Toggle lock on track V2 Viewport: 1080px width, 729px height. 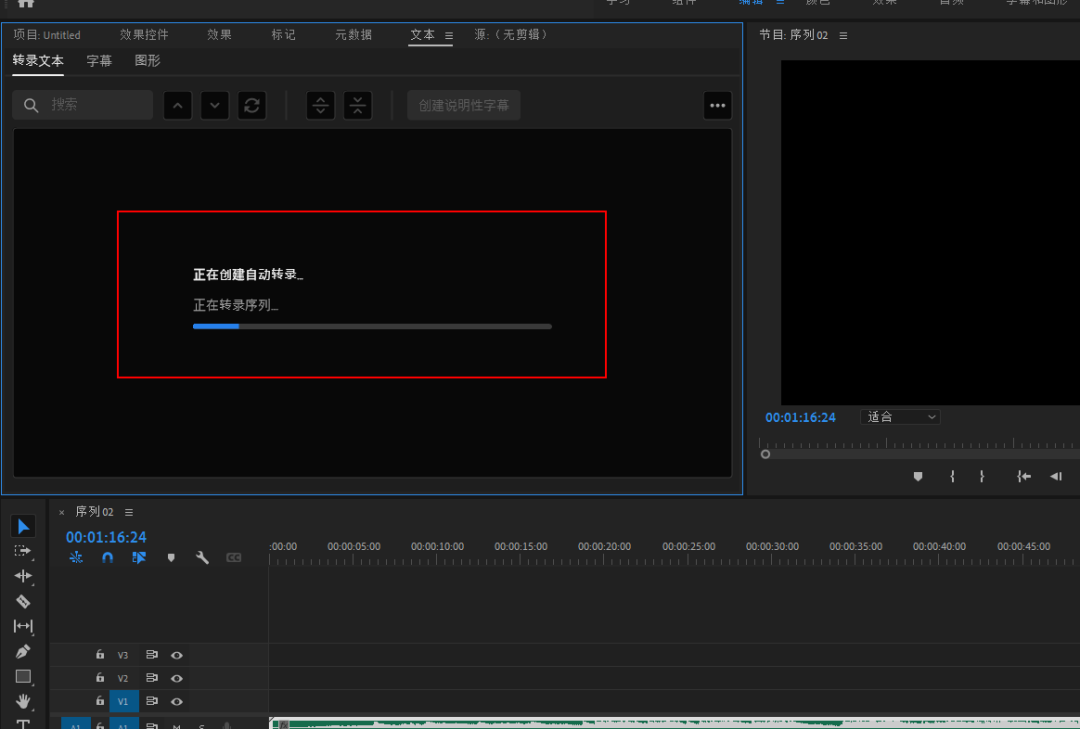[x=100, y=678]
